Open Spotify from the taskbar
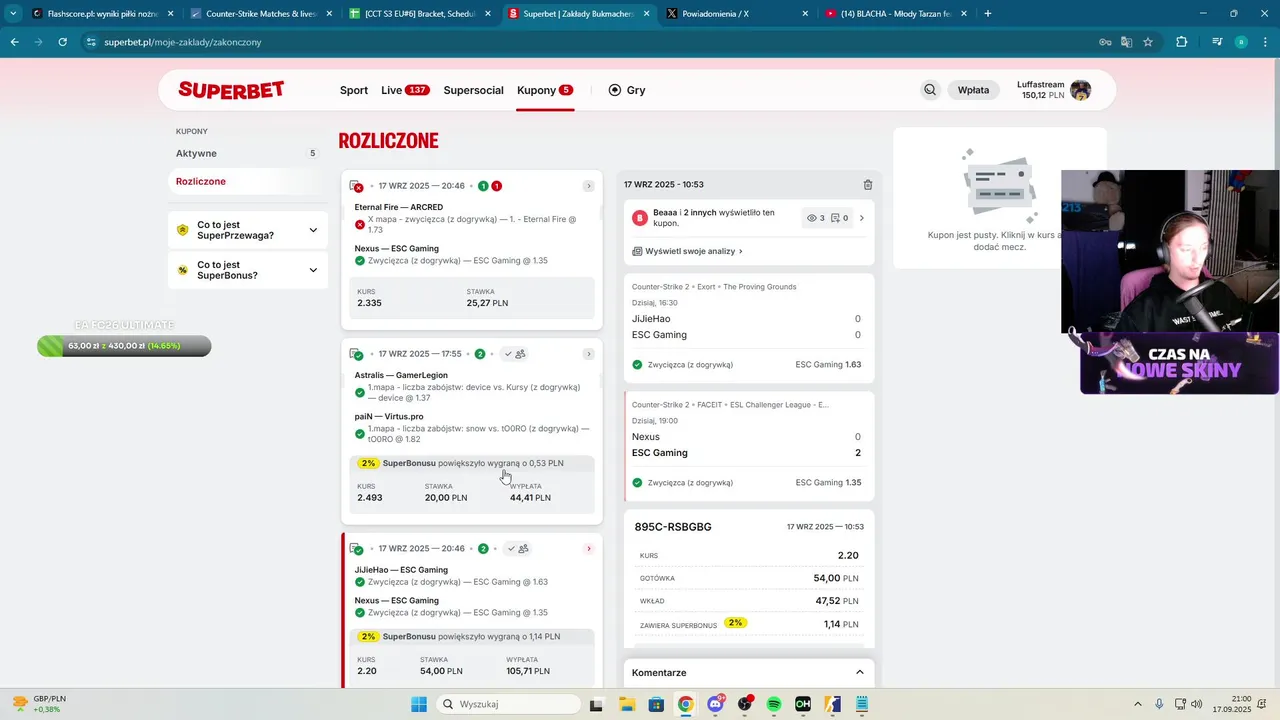Viewport: 1280px width, 720px height. coord(773,704)
